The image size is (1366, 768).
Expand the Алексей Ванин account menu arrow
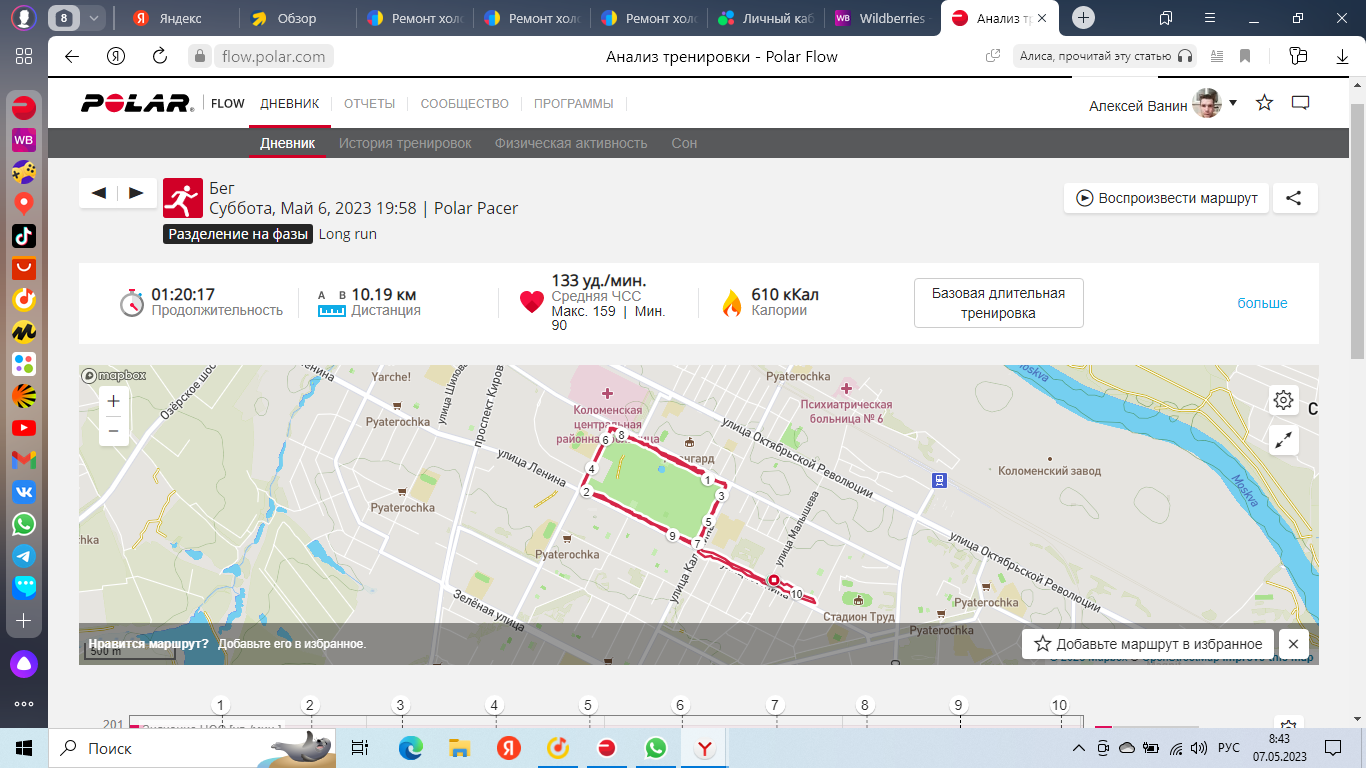(1233, 102)
